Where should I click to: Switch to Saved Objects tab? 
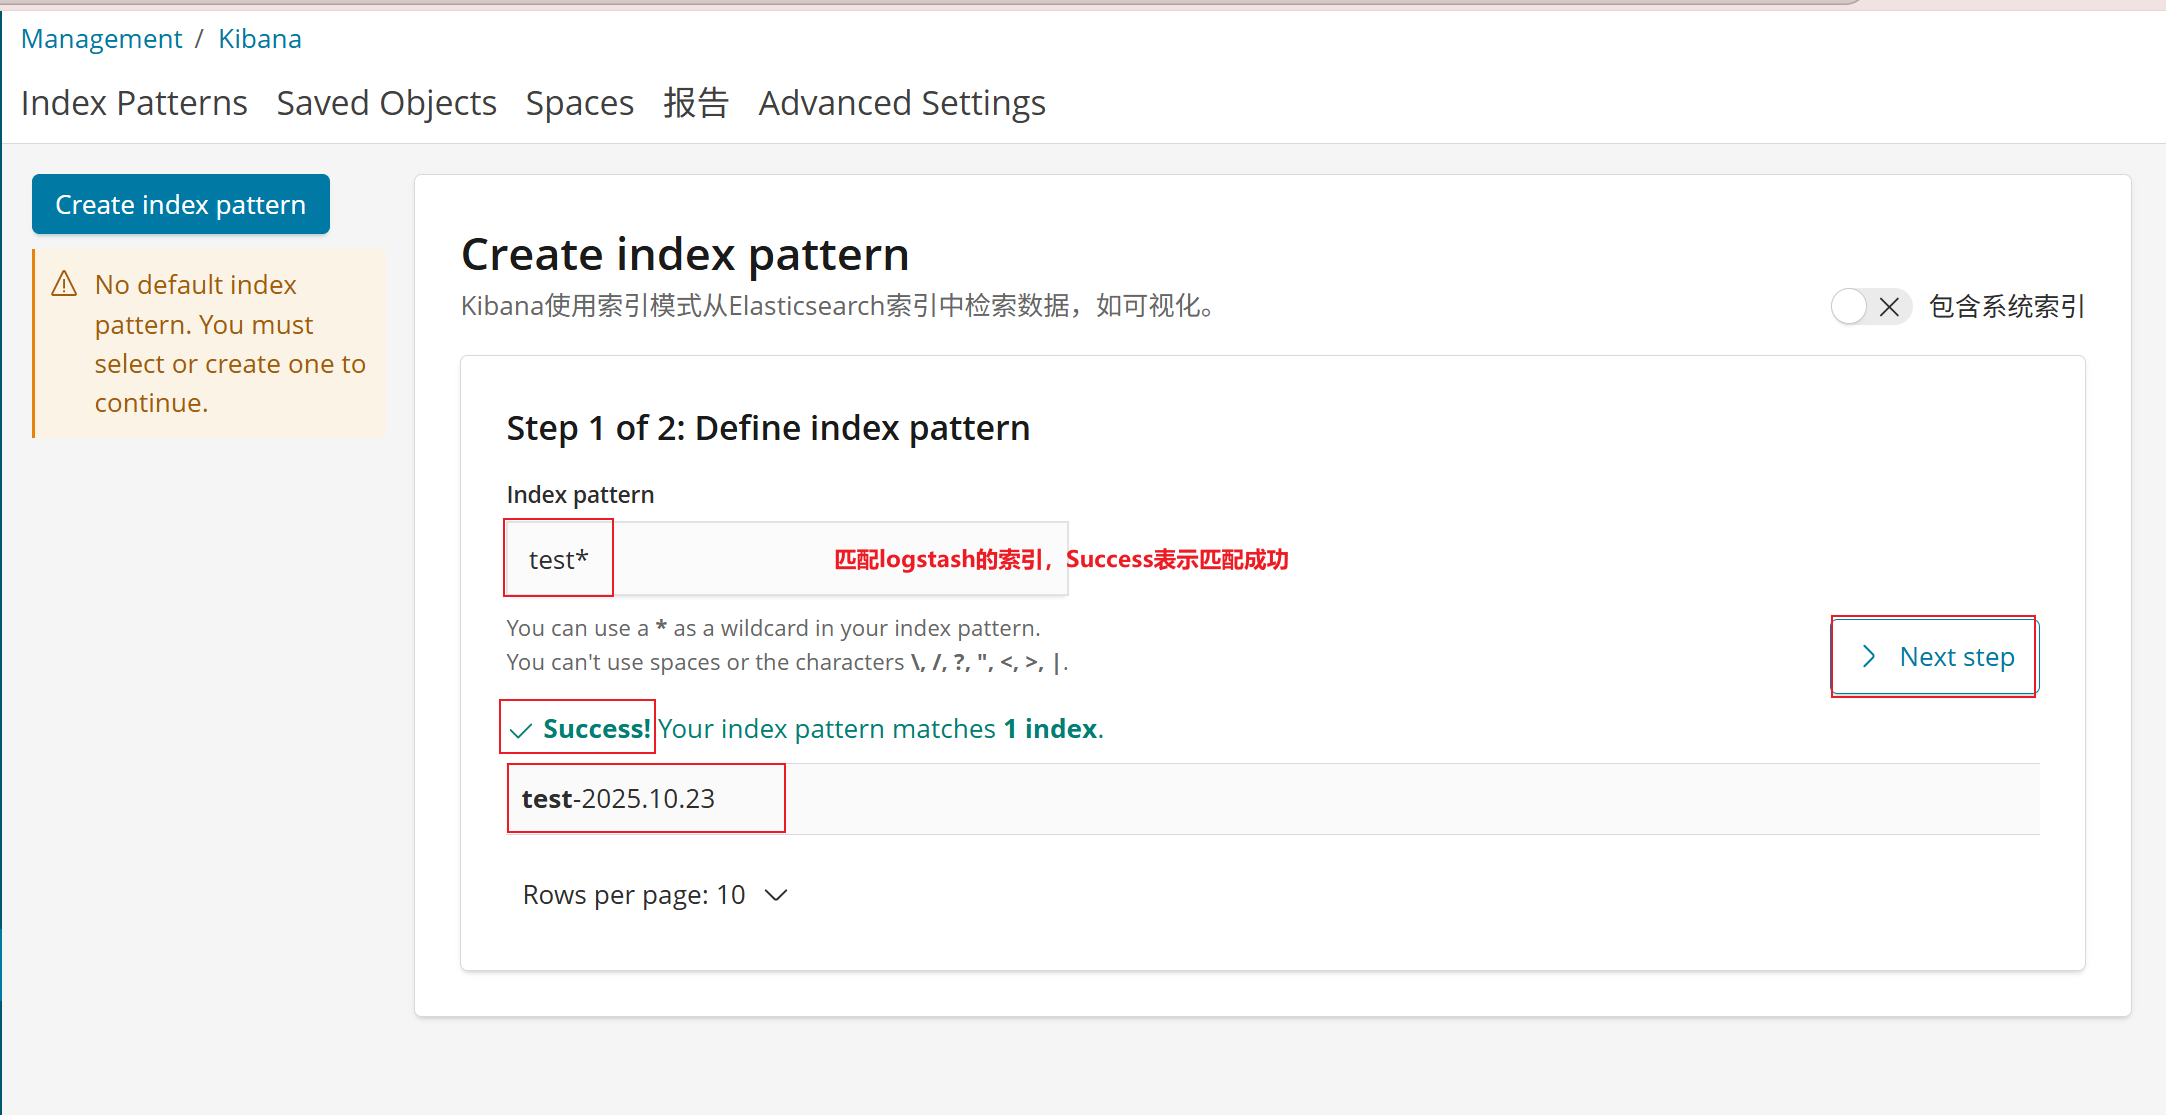[386, 103]
